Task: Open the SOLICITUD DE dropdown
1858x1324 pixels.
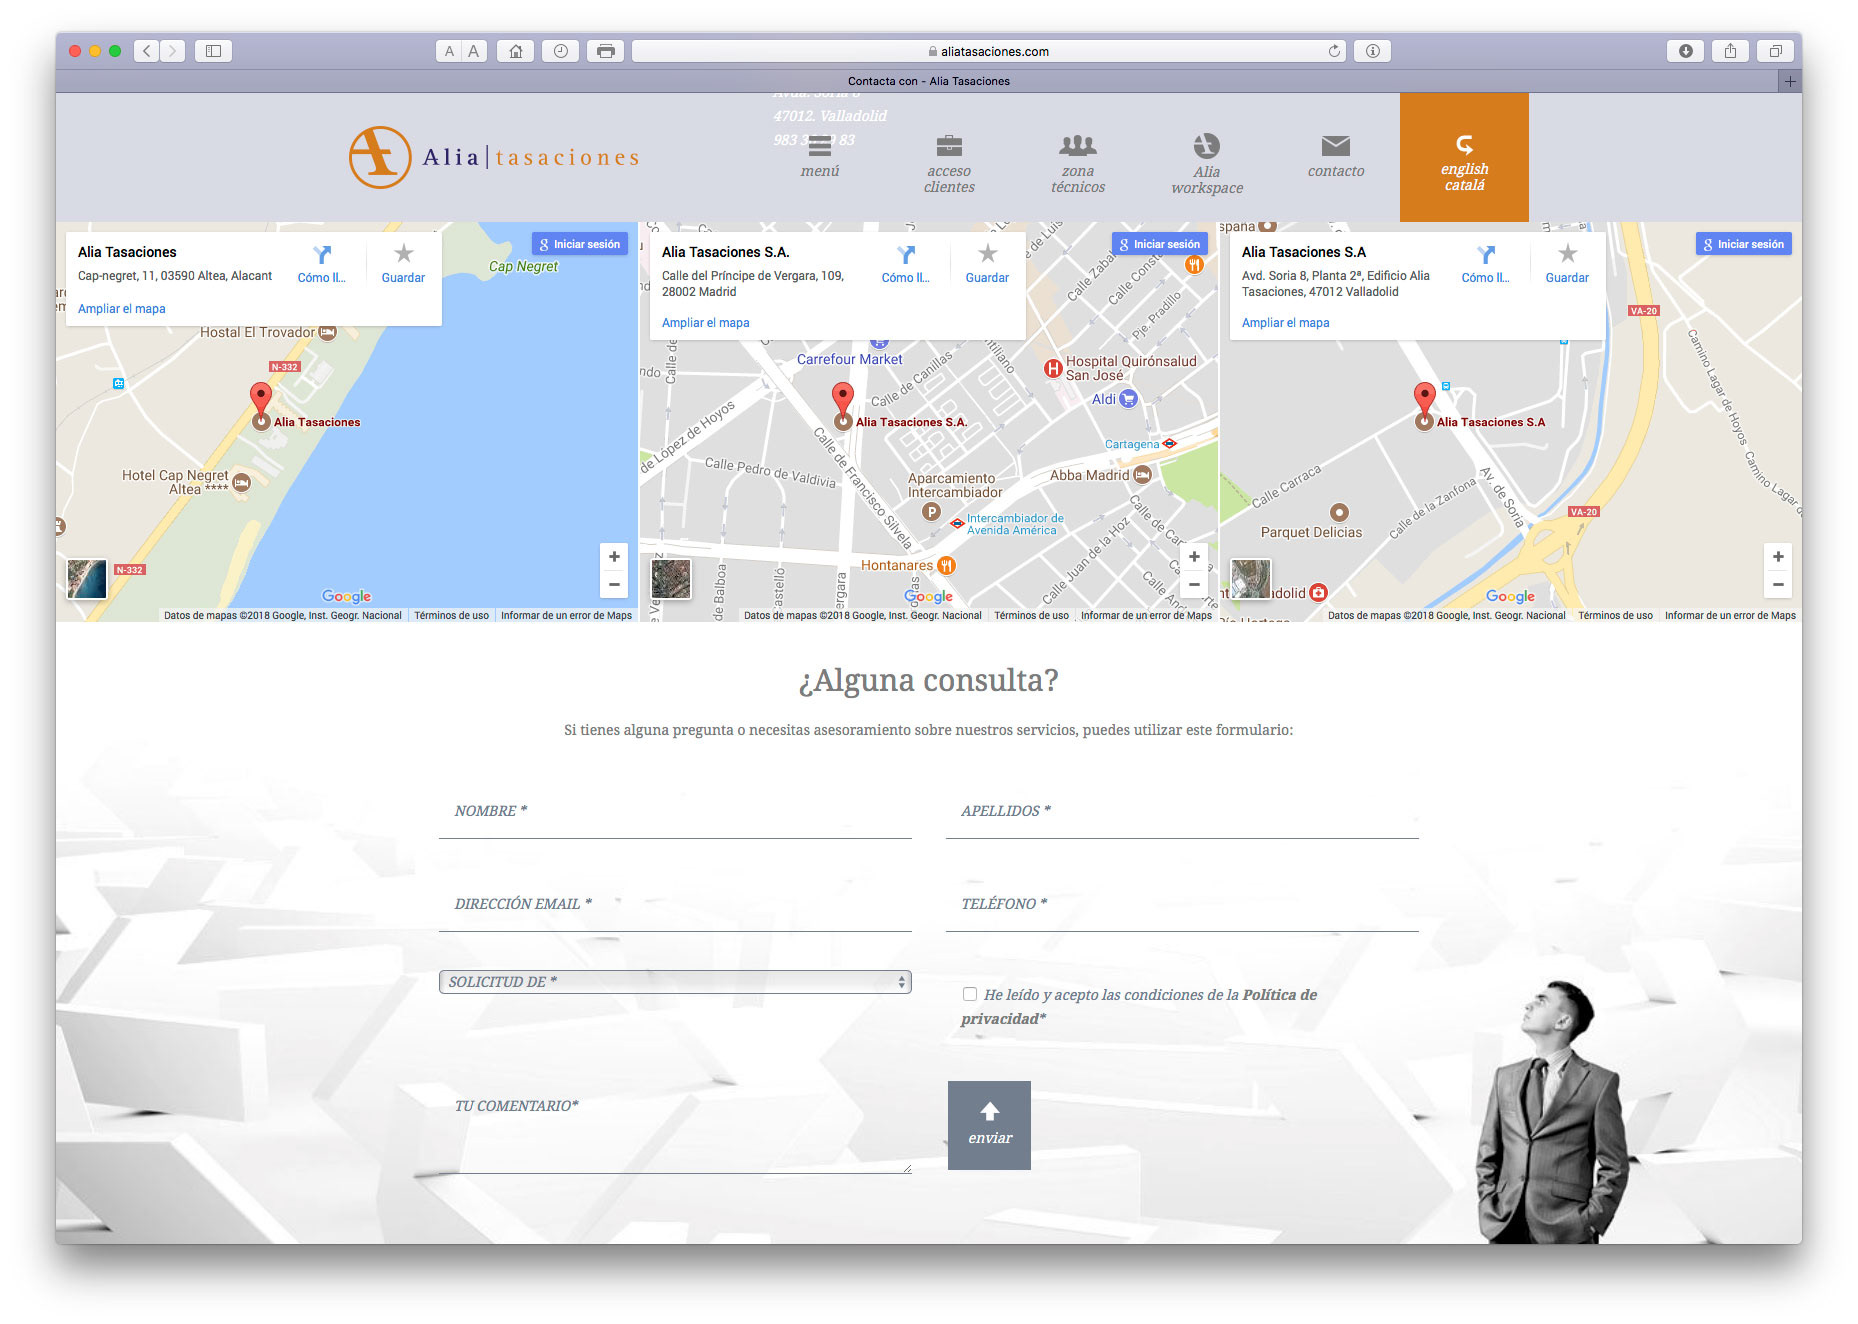Action: [x=675, y=982]
